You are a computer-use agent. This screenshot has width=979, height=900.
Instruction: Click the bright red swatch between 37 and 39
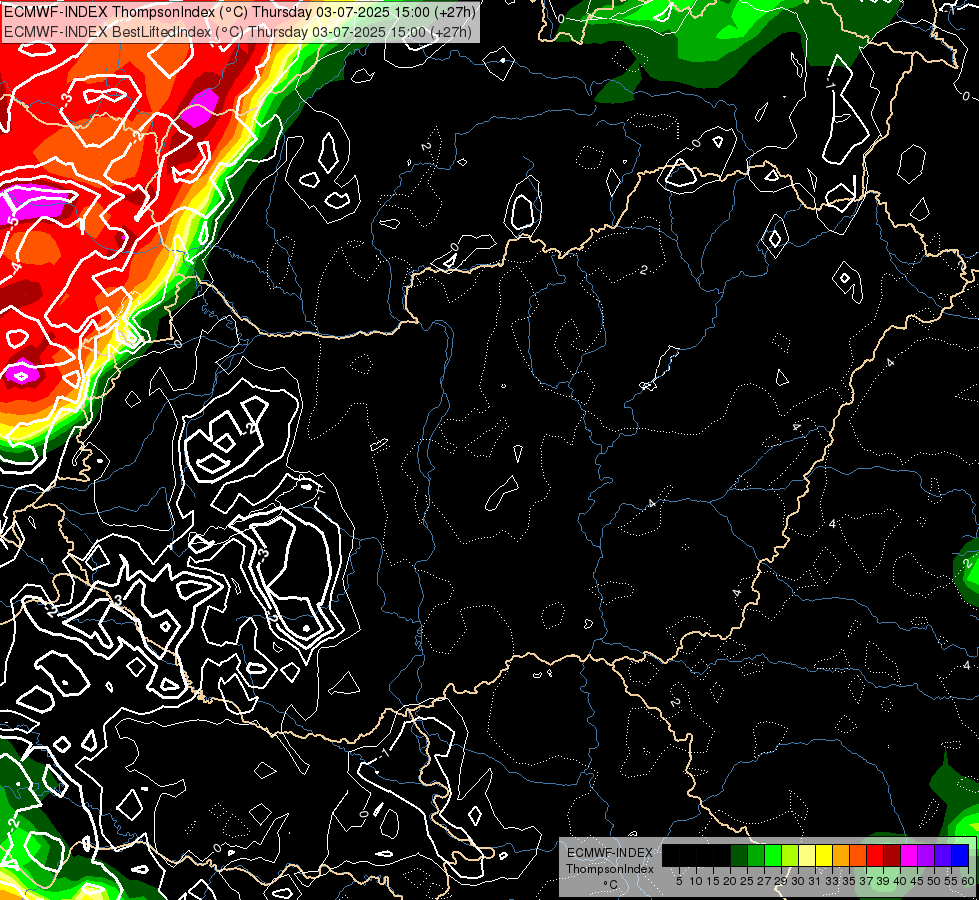875,856
